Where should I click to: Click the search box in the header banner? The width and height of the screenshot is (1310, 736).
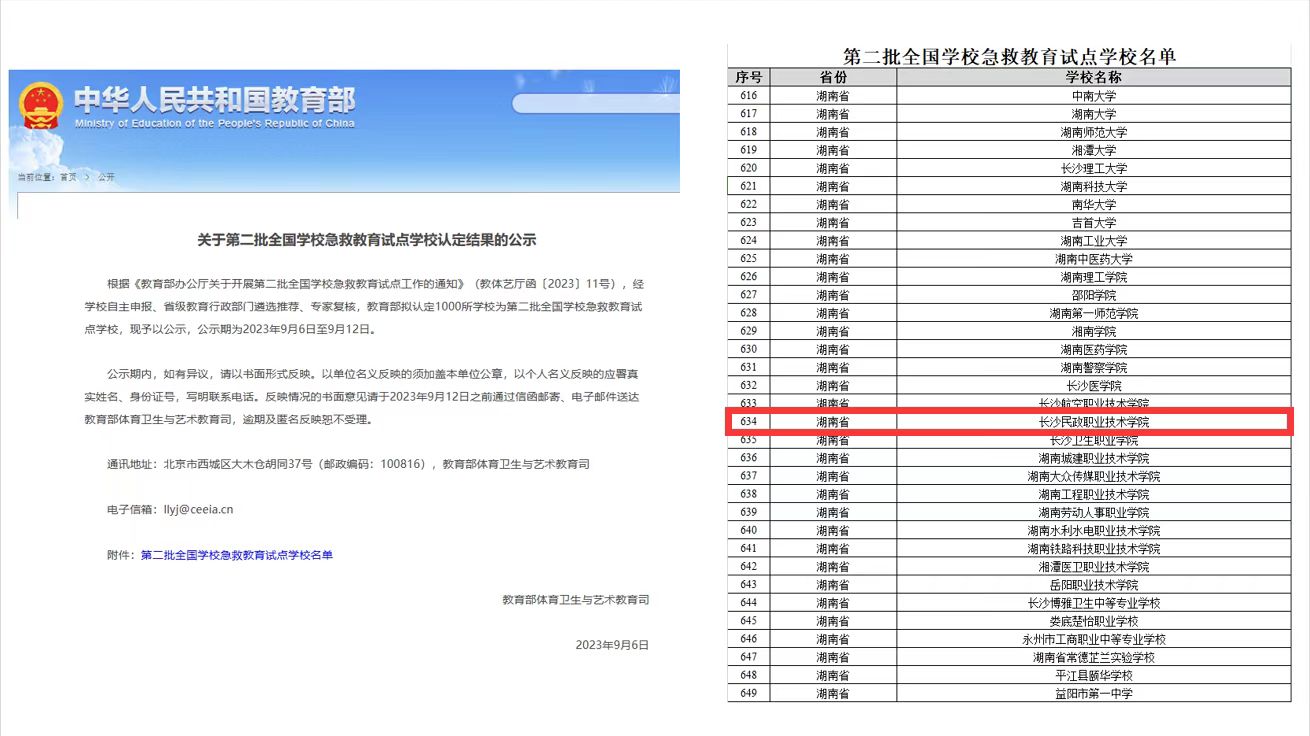(x=596, y=103)
